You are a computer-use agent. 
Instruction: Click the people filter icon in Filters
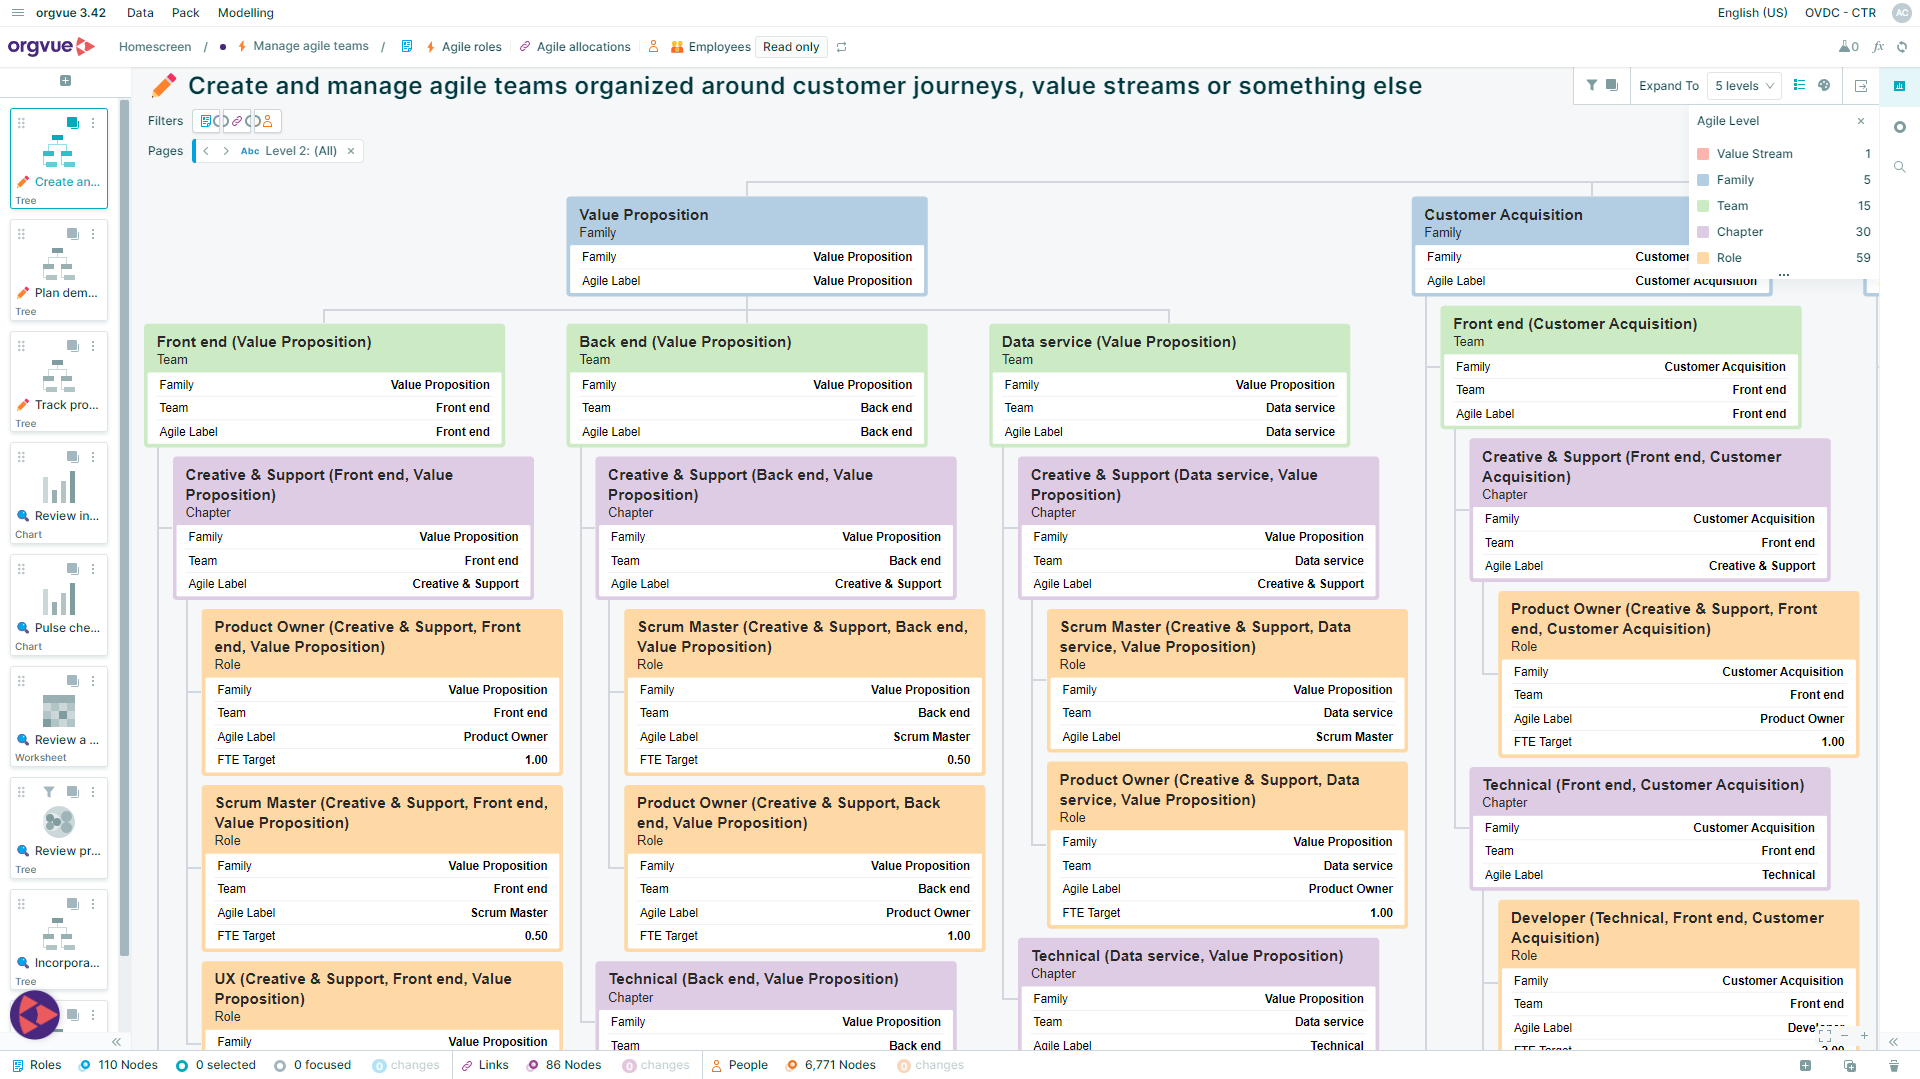point(267,121)
